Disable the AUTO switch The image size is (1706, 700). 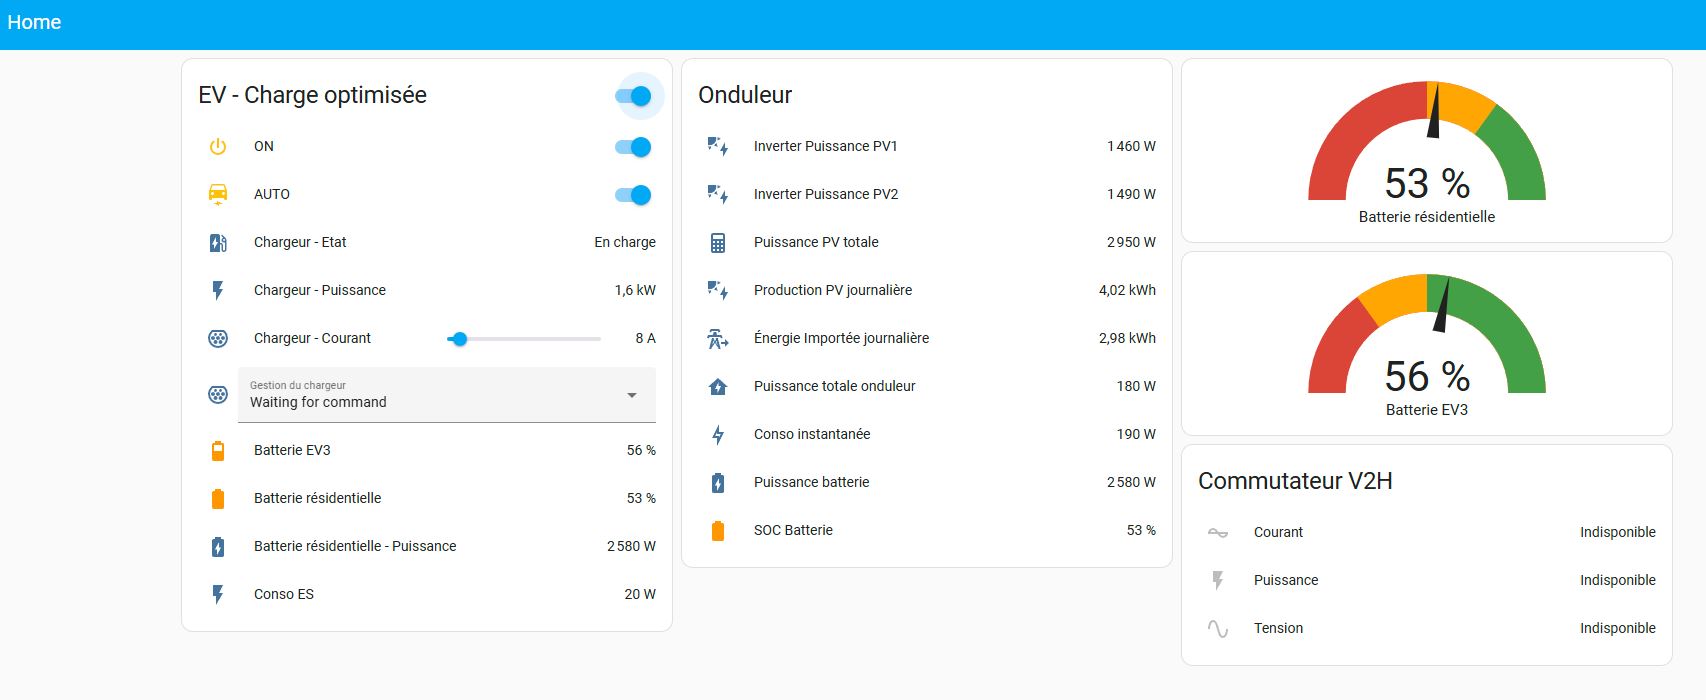tap(634, 195)
